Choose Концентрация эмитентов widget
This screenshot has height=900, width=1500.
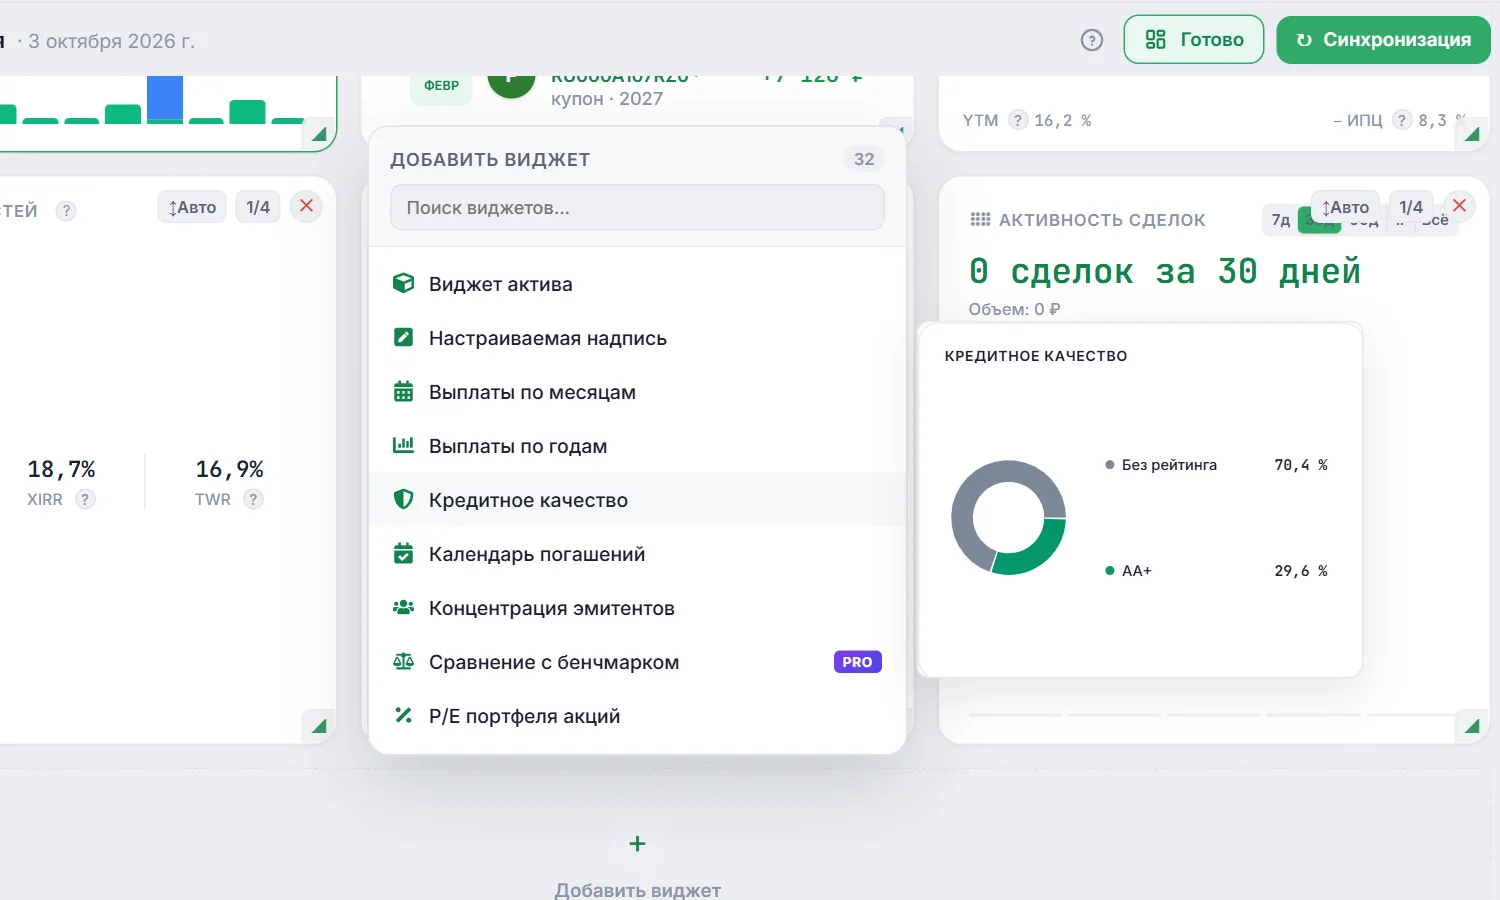point(637,608)
